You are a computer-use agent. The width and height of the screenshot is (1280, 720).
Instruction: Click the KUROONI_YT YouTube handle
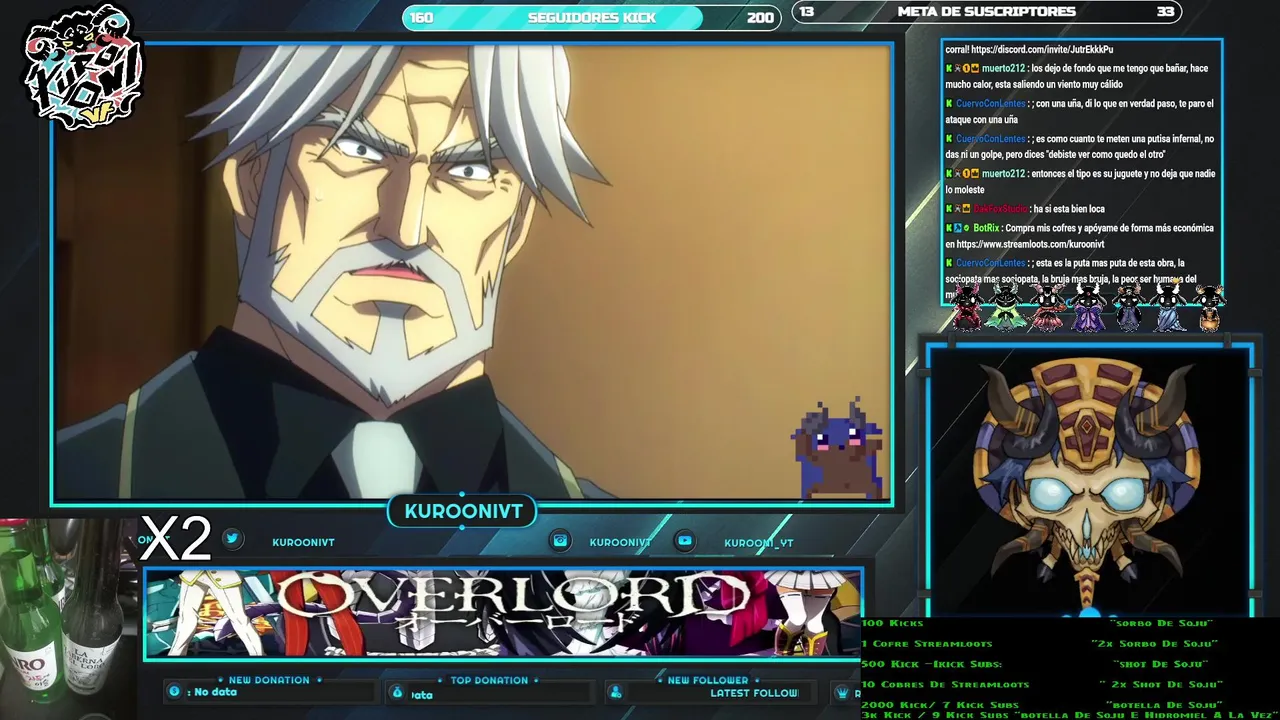(759, 543)
